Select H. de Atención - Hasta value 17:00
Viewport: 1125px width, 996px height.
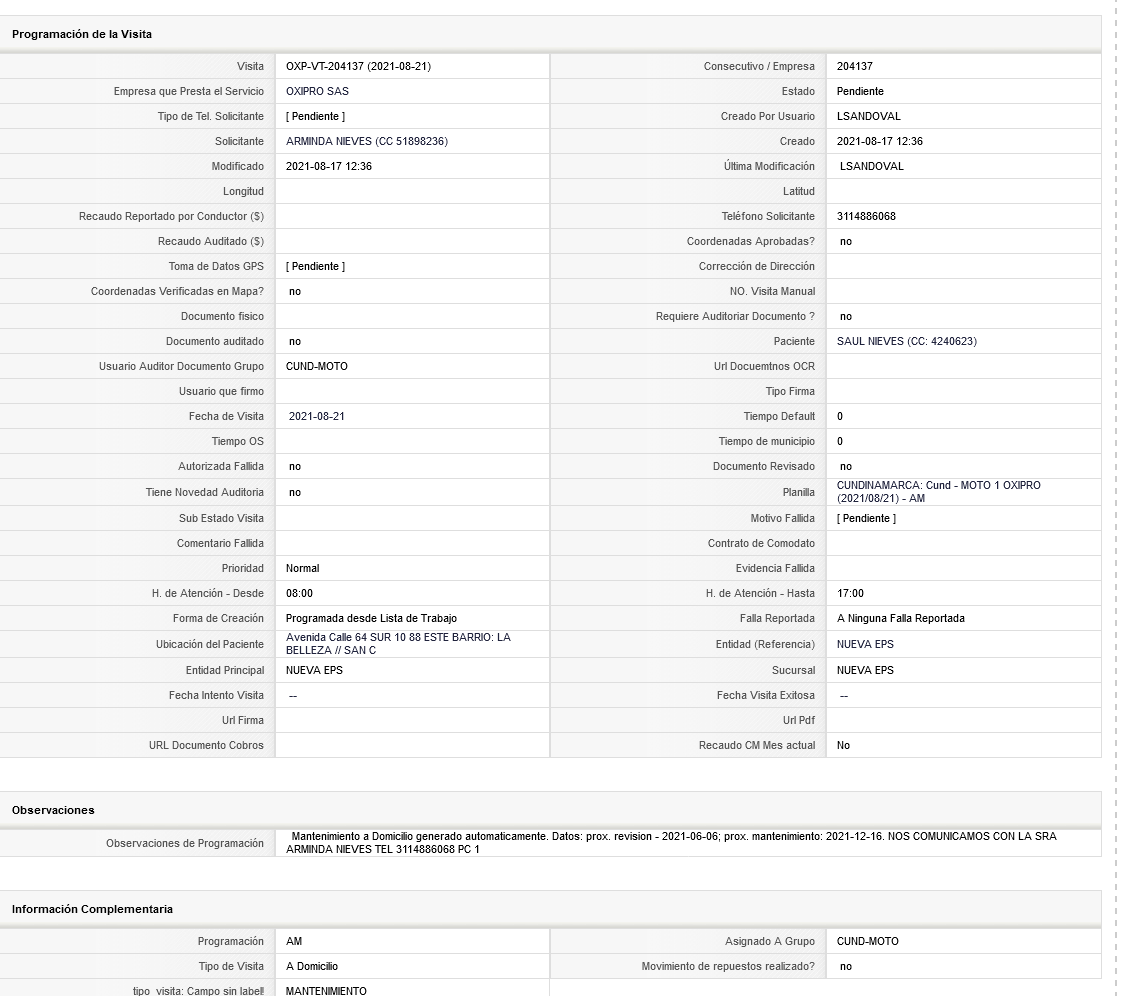click(850, 593)
